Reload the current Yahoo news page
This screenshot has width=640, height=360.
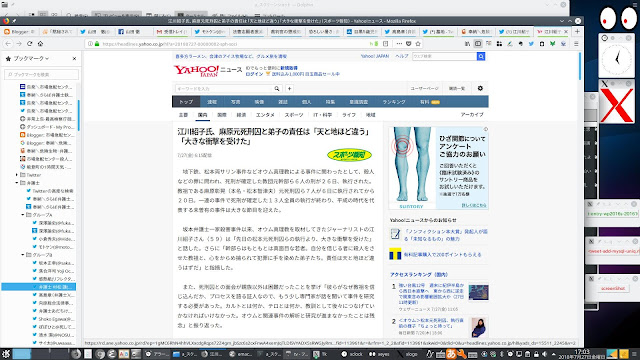pyautogui.click(x=29, y=44)
